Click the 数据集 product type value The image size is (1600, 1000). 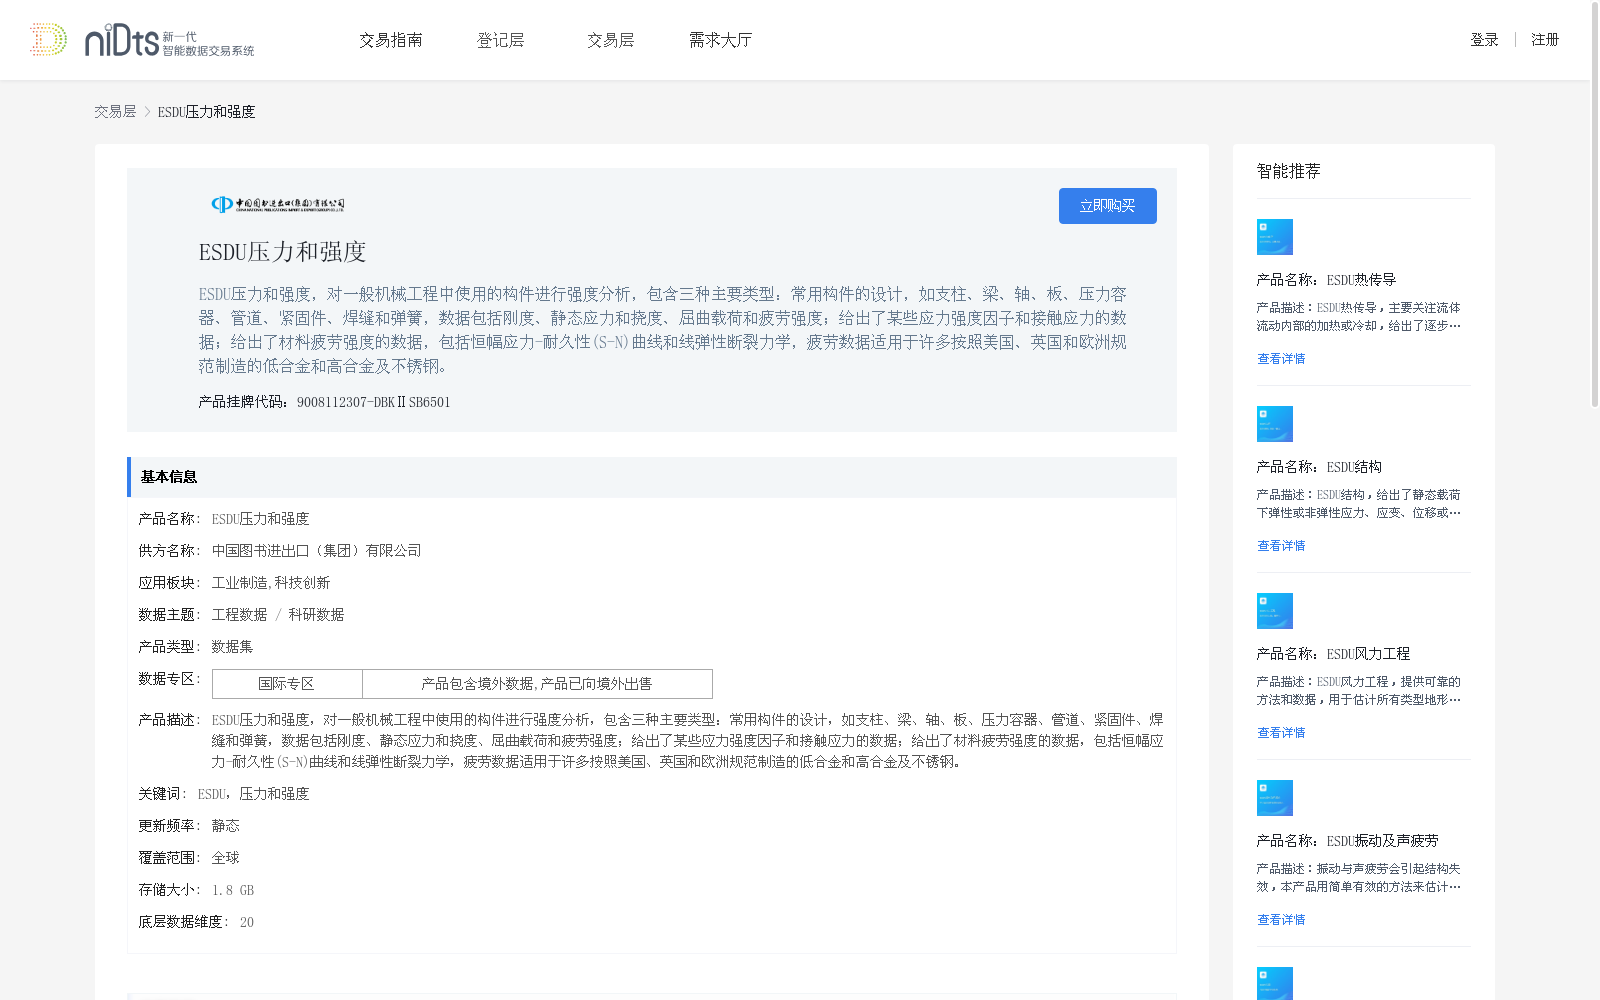click(x=232, y=647)
